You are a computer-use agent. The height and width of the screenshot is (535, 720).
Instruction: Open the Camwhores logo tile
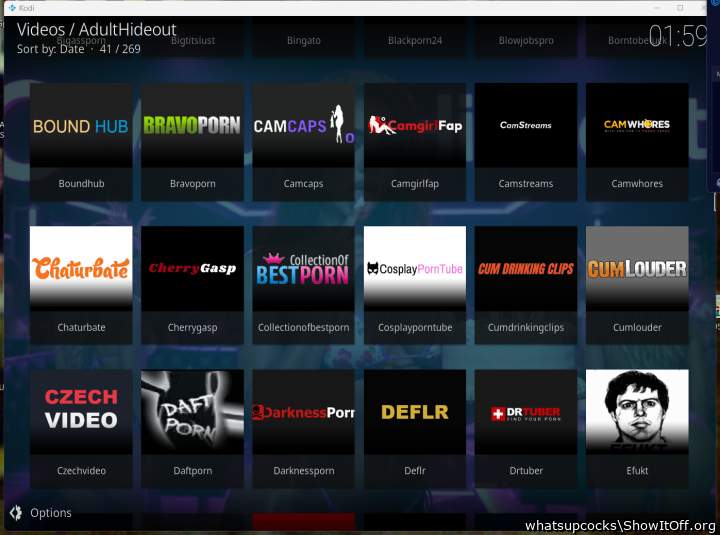point(637,125)
